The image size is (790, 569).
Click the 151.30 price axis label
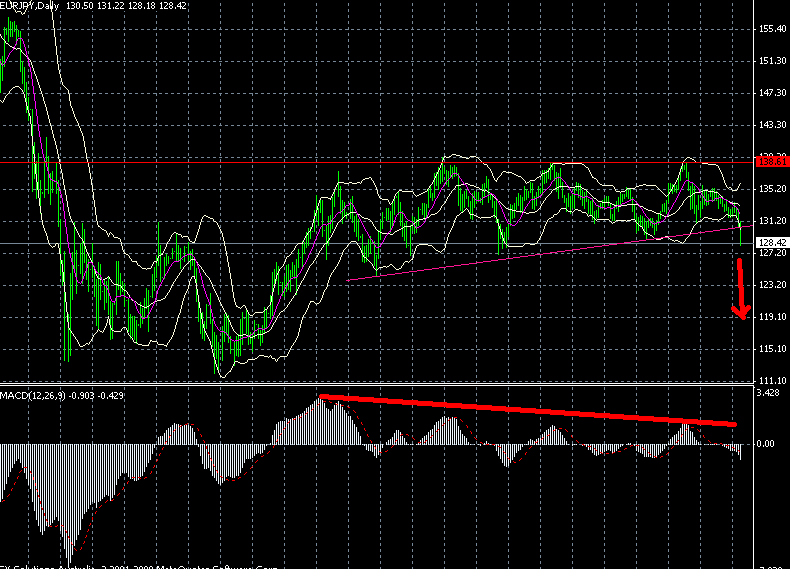point(772,61)
